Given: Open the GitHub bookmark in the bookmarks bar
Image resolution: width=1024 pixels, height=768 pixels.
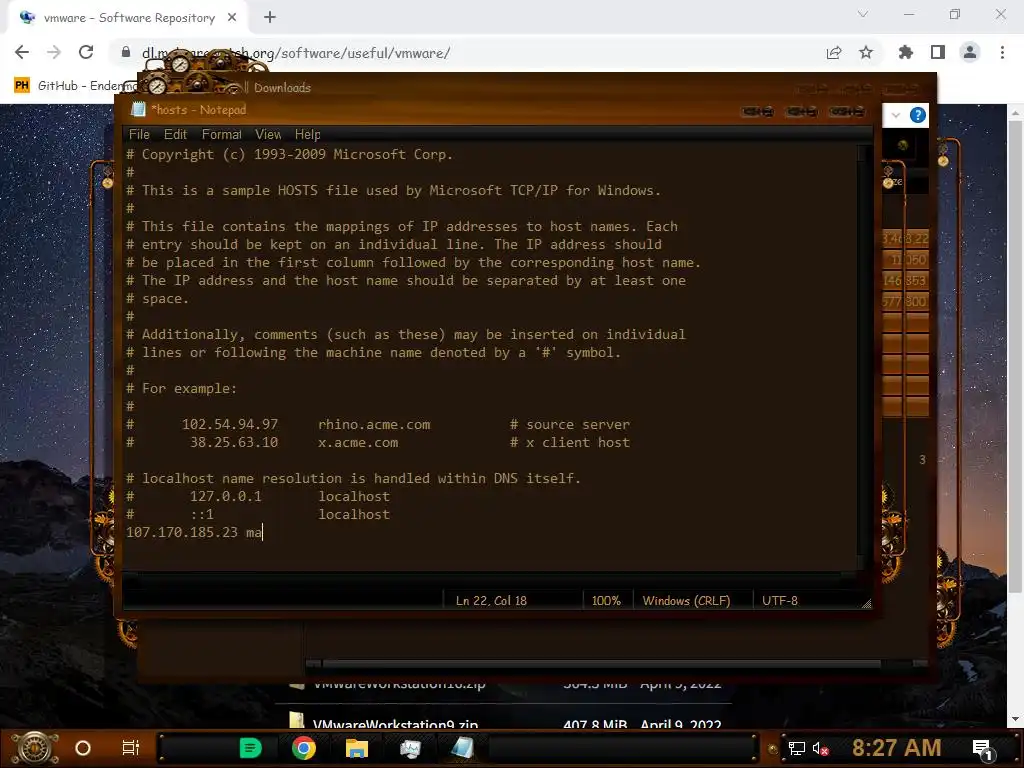Looking at the screenshot, I should [x=75, y=86].
